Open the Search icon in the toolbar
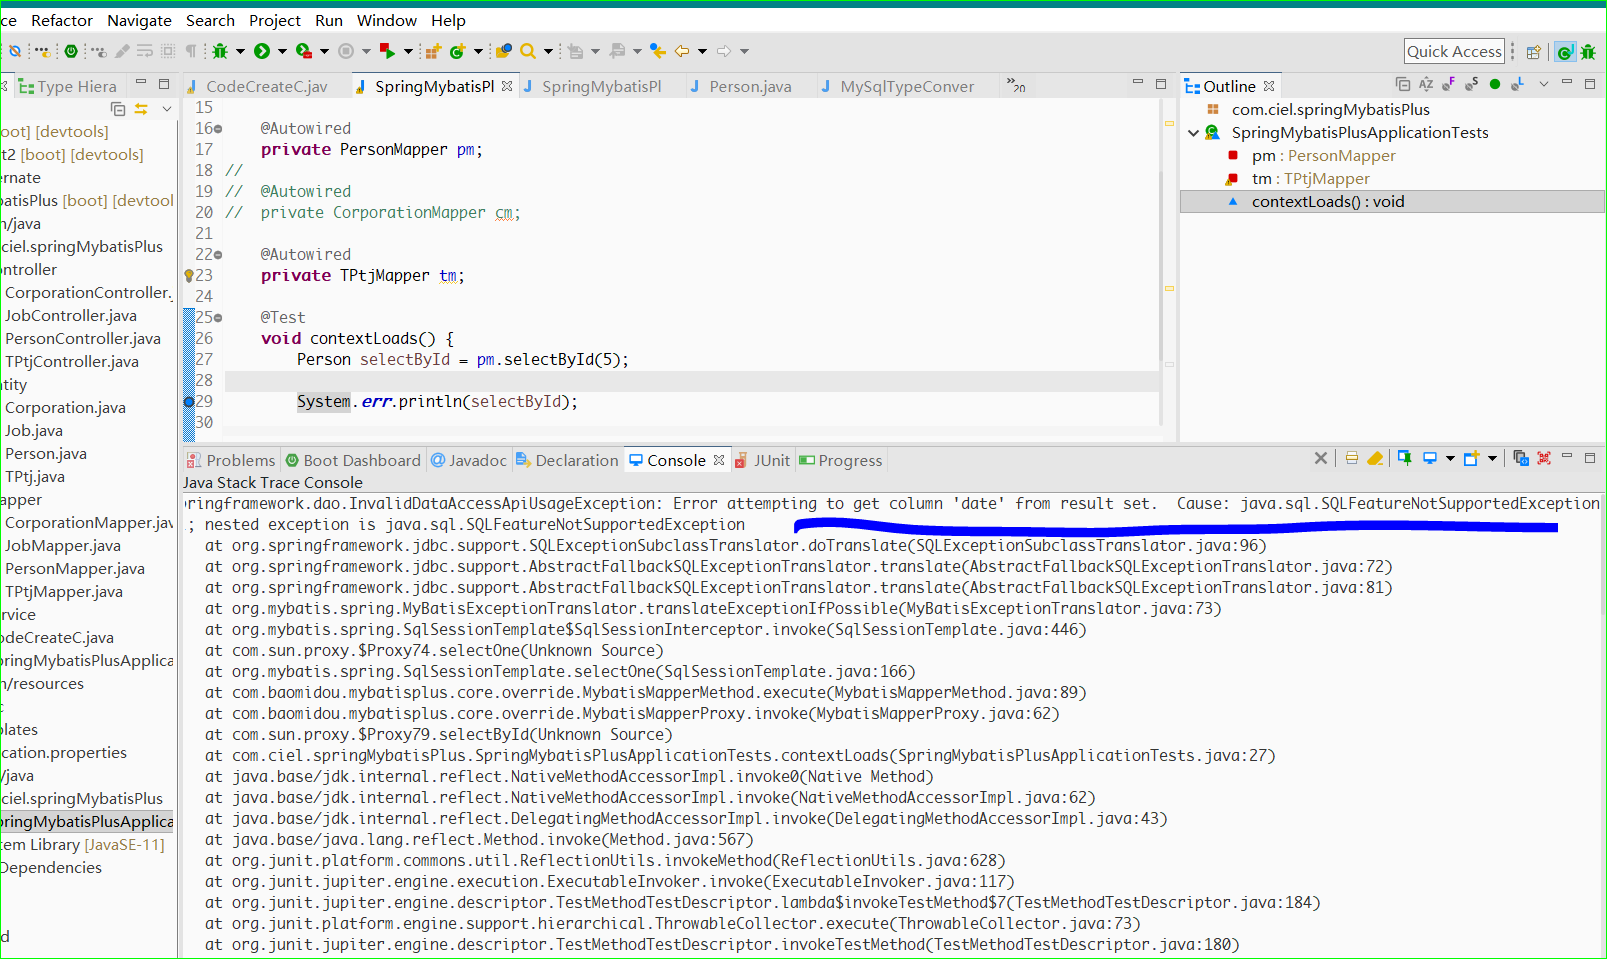Viewport: 1607px width, 959px height. pos(527,50)
